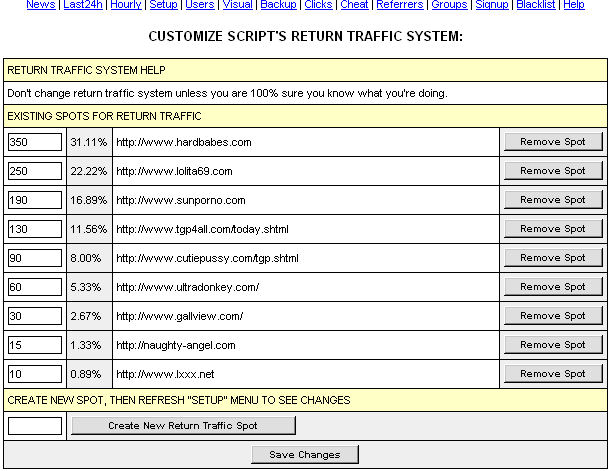The height and width of the screenshot is (471, 612).
Task: Click the Customize Script's Return Traffic System title
Action: click(306, 36)
